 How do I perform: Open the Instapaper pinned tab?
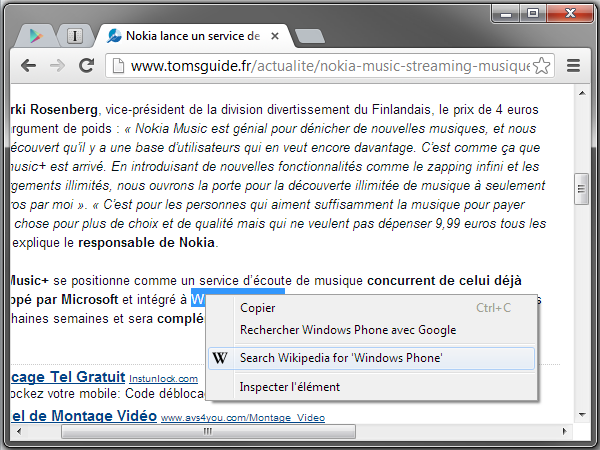(x=75, y=36)
